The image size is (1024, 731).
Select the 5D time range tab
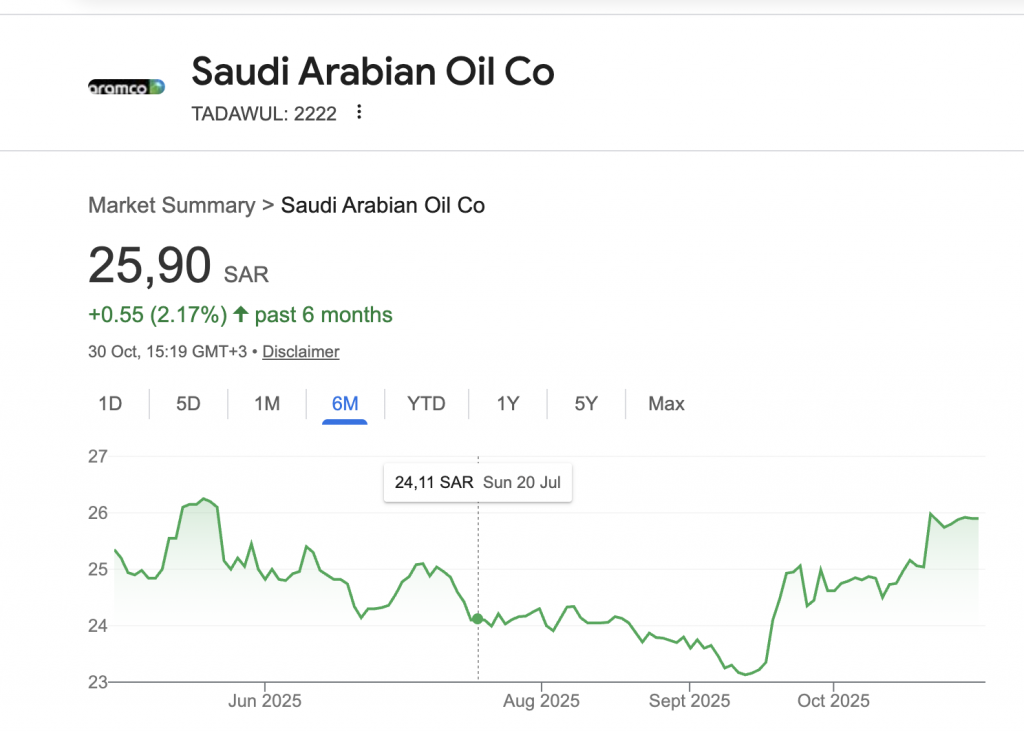tap(188, 404)
